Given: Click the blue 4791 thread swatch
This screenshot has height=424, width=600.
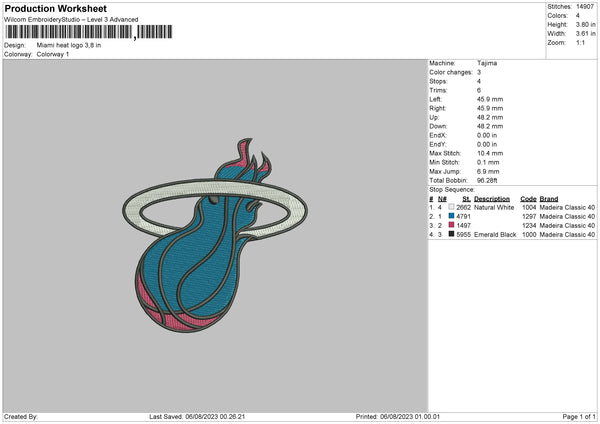Looking at the screenshot, I should [x=451, y=216].
